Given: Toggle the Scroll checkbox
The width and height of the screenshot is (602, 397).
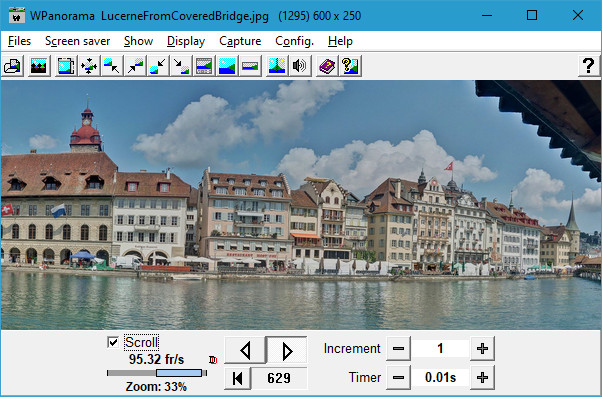Looking at the screenshot, I should click(x=113, y=342).
